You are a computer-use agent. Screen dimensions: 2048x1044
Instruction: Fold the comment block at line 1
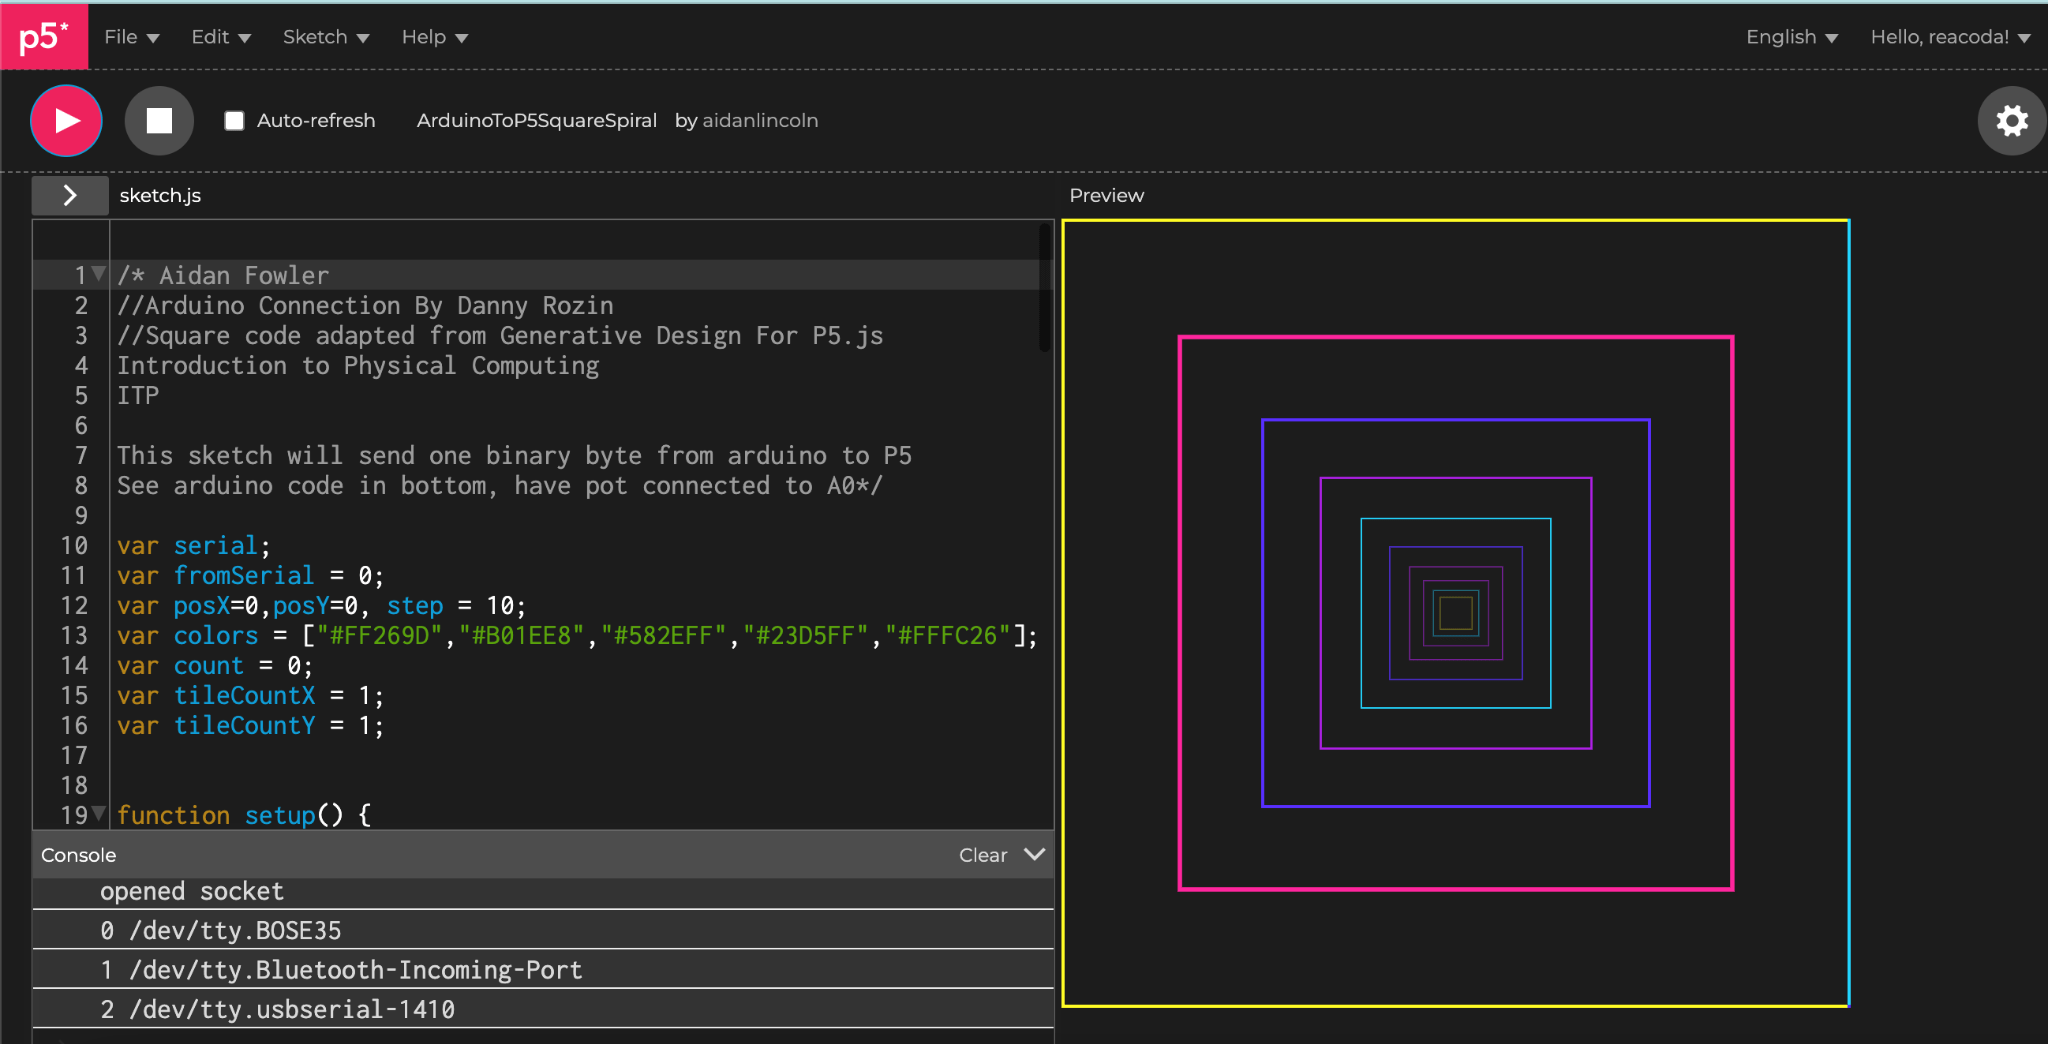pos(99,274)
